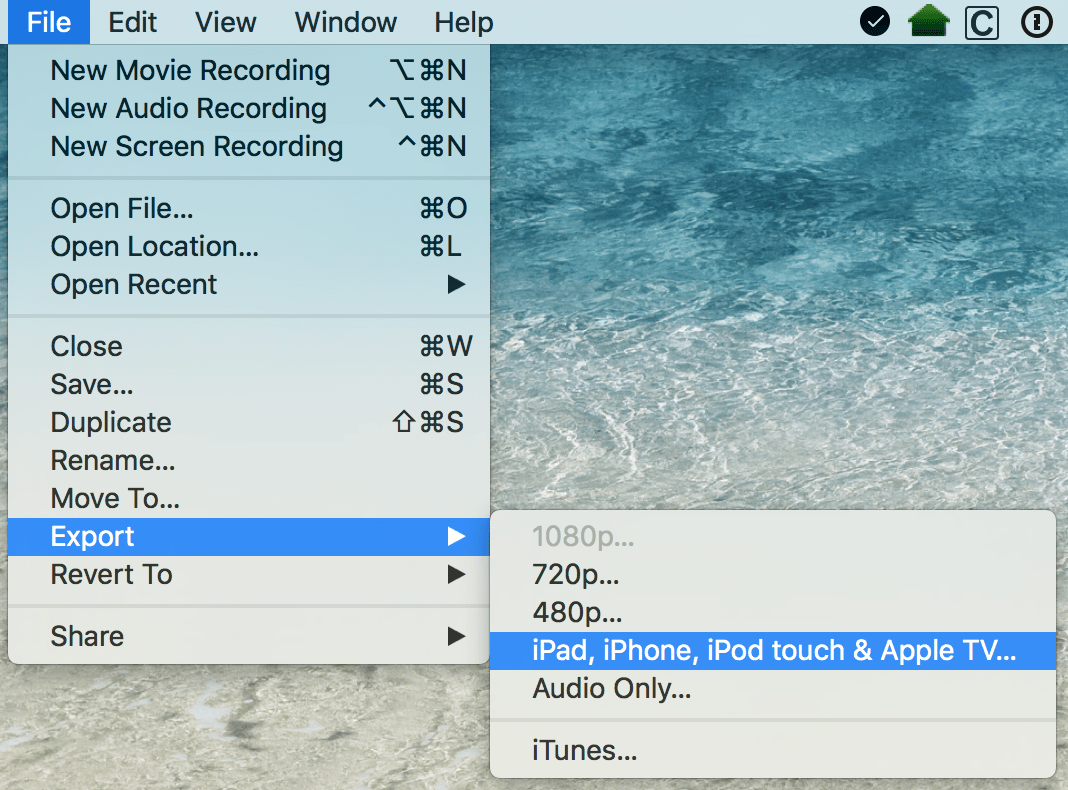Expand the Revert To submenu
The height and width of the screenshot is (790, 1068).
[249, 575]
